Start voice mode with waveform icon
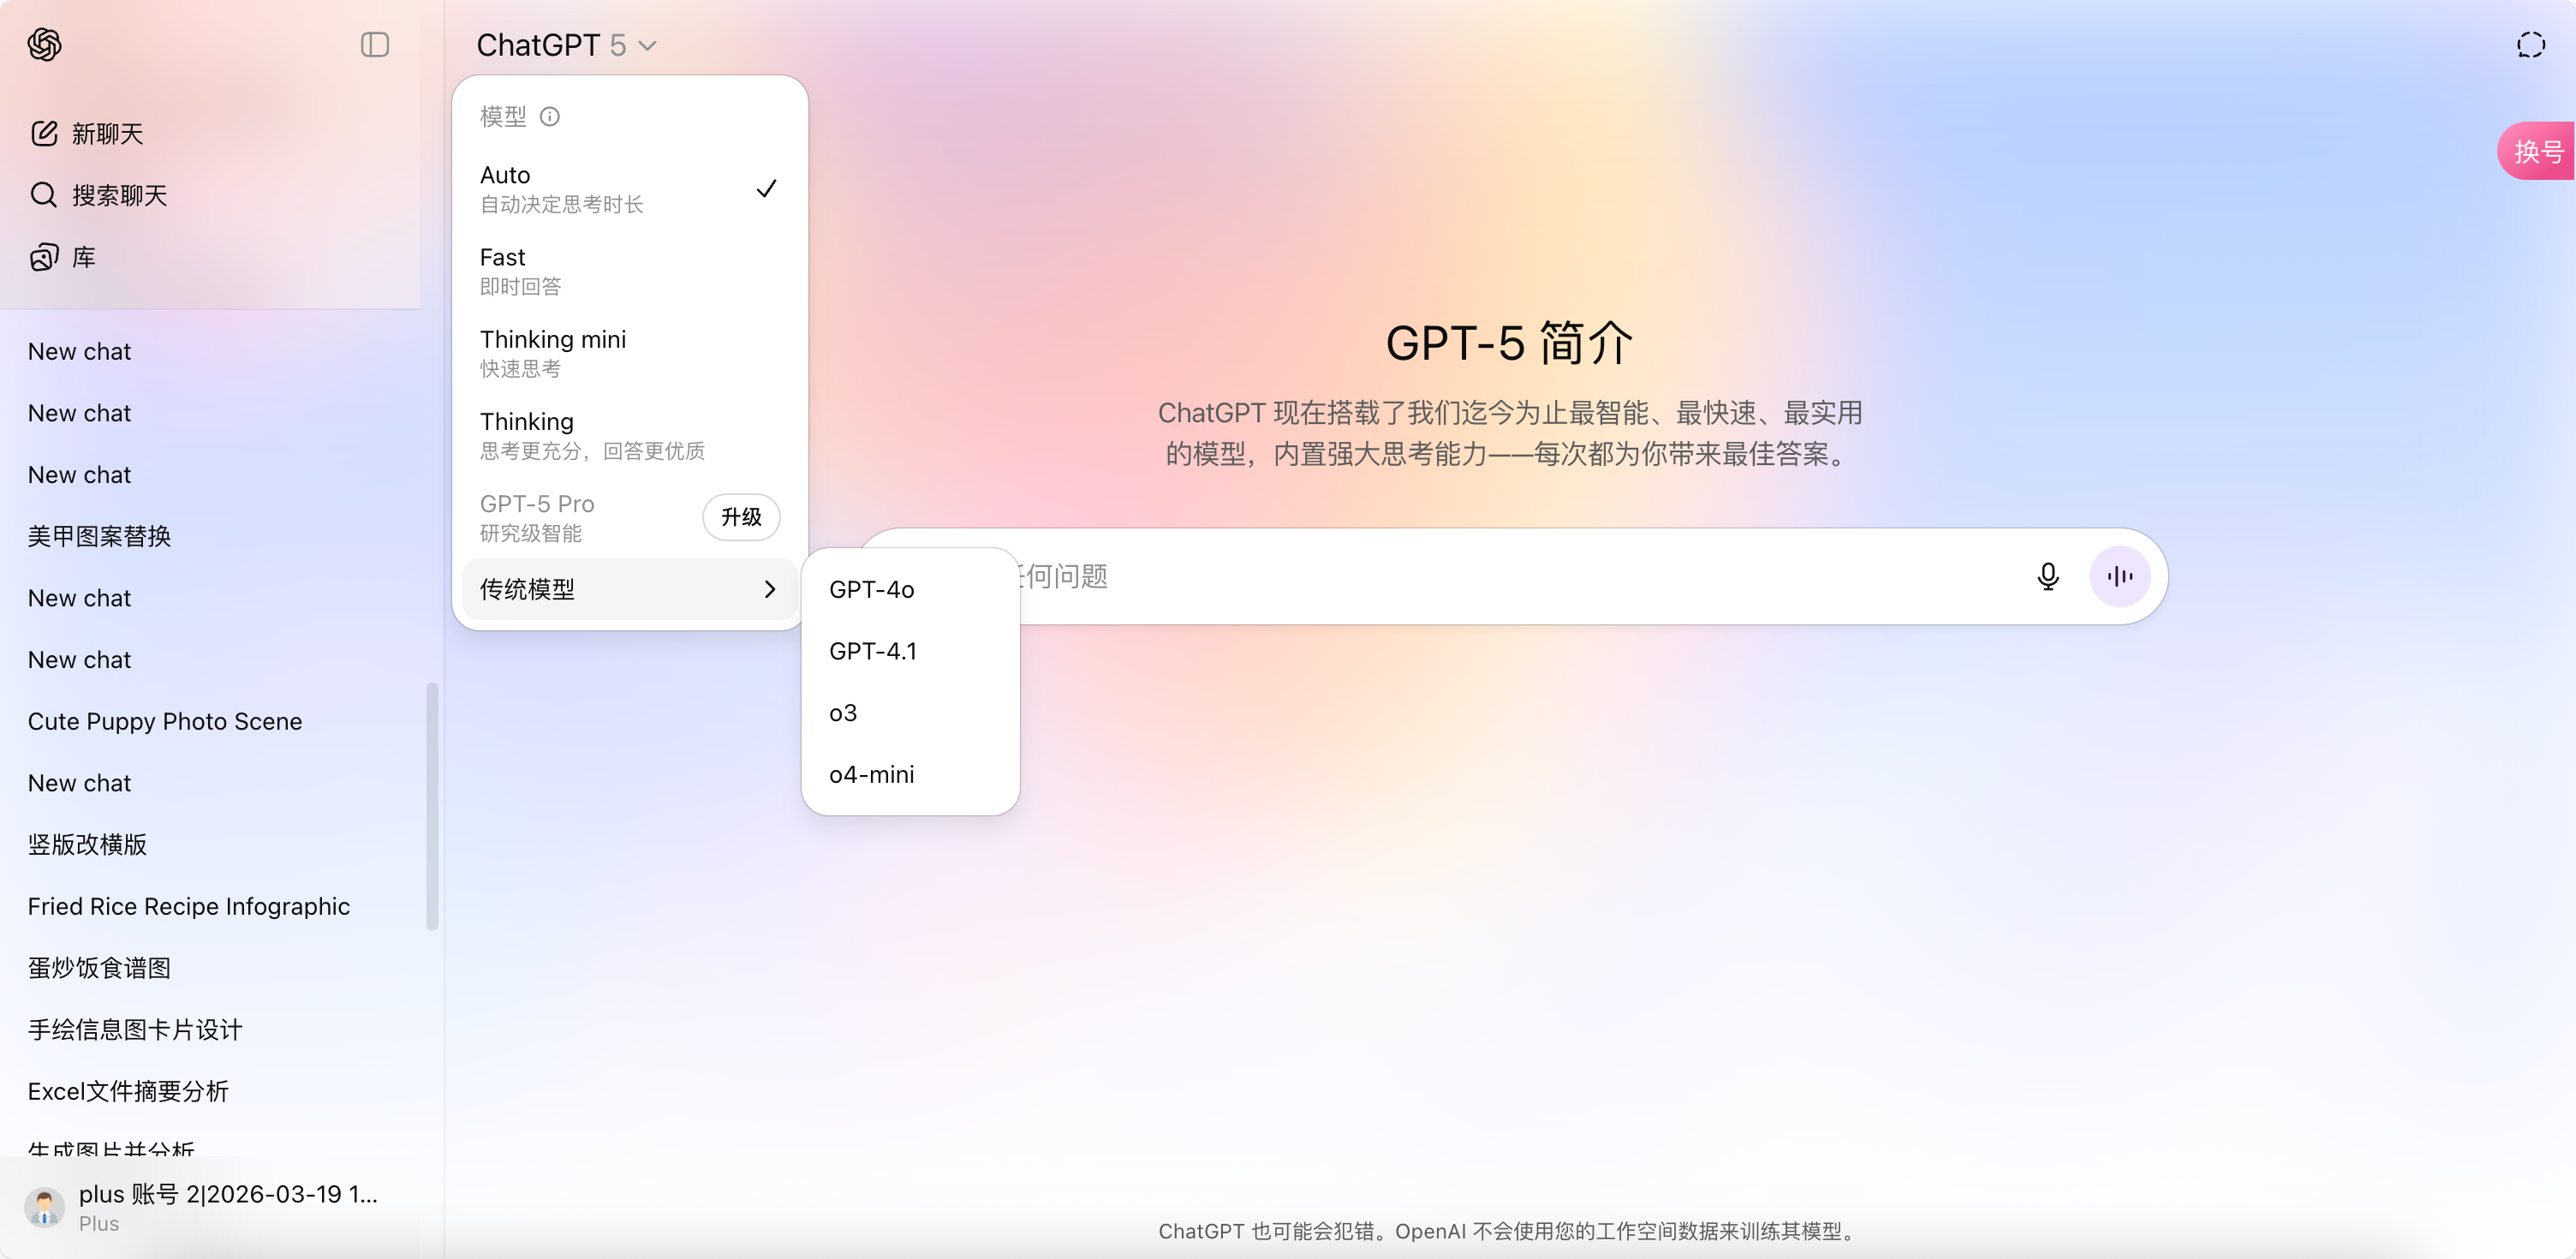 coord(2119,576)
